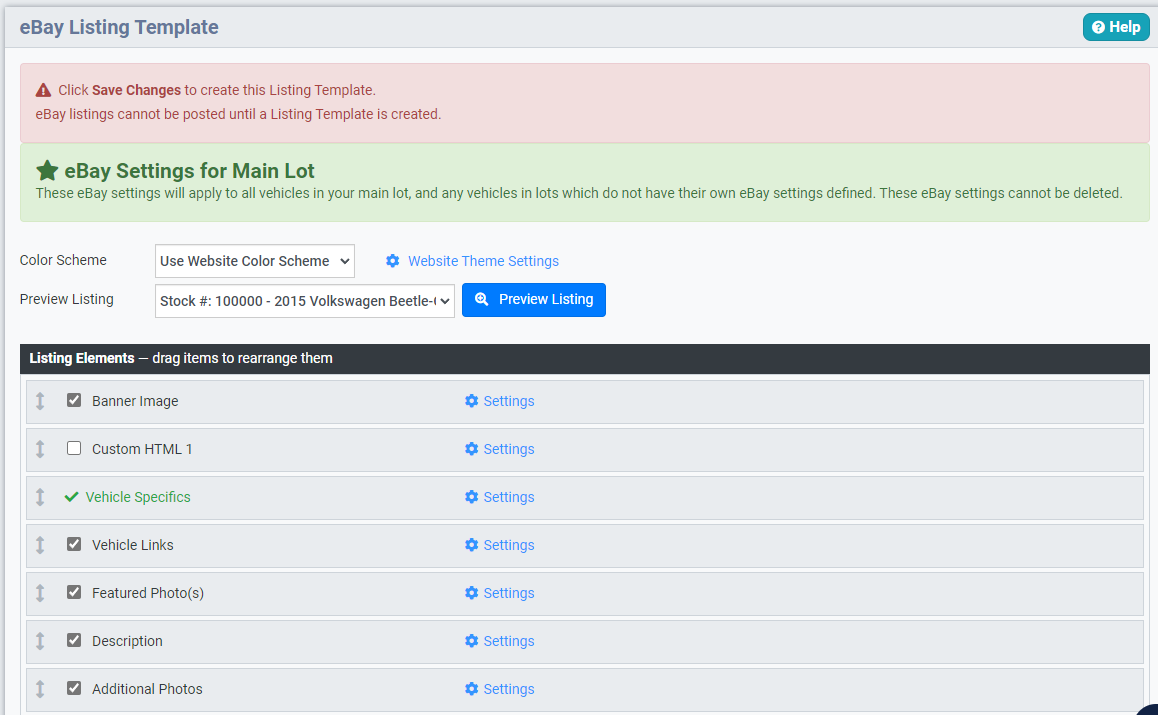Click the drag handle for Banner Image

[x=40, y=401]
